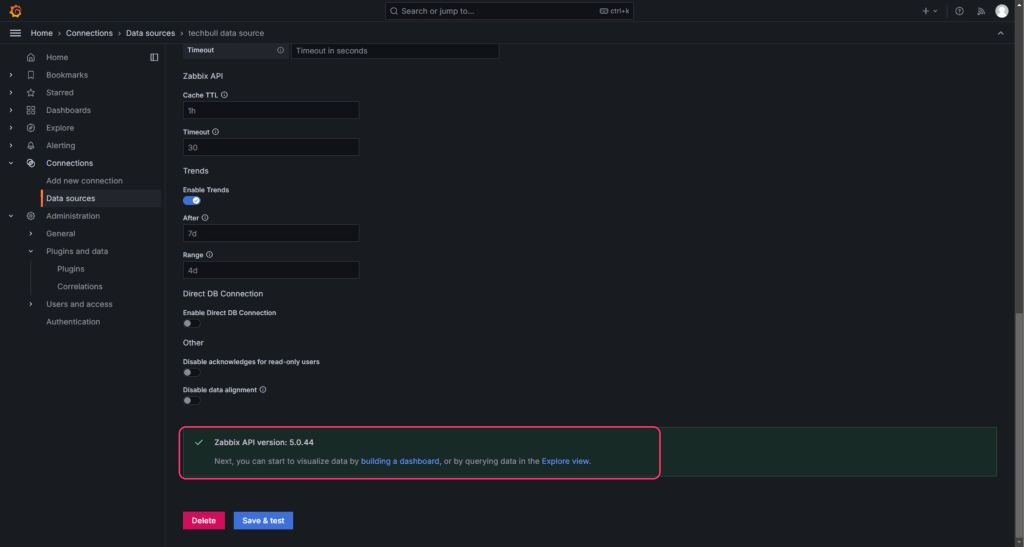Open the news feed RSS icon
This screenshot has width=1024, height=547.
(x=980, y=11)
